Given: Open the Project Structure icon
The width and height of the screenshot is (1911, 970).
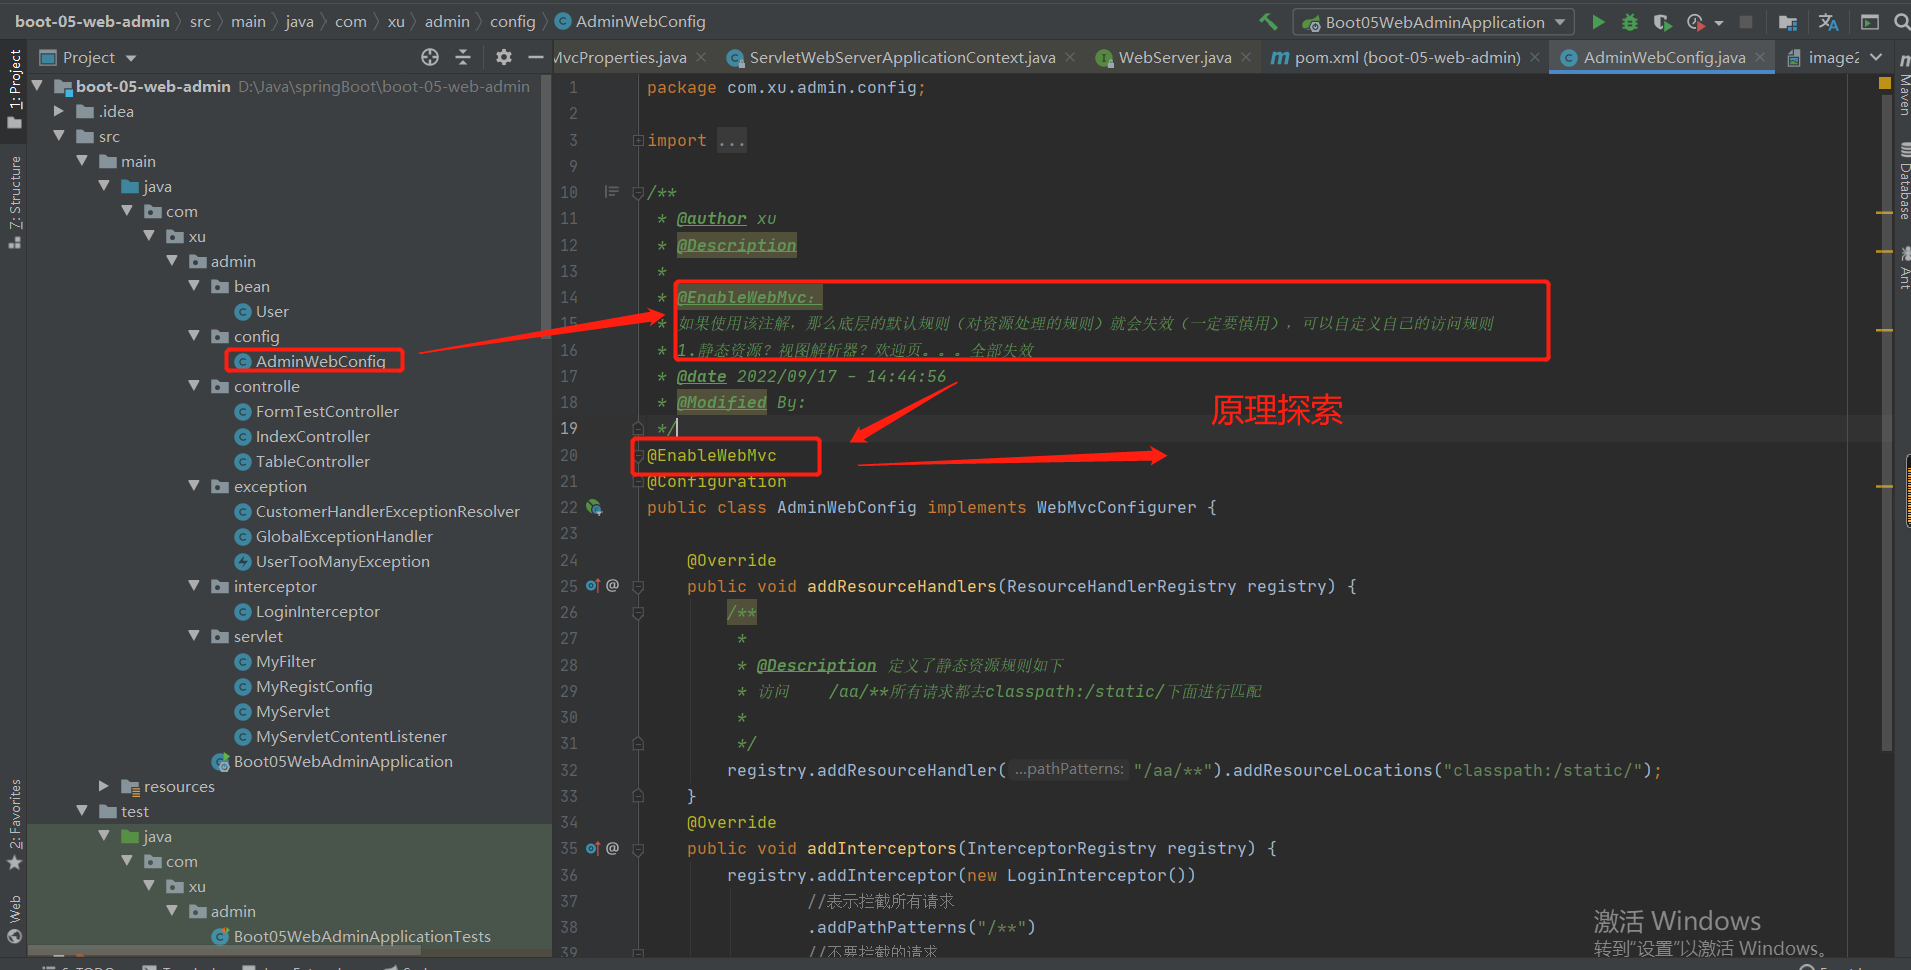Looking at the screenshot, I should click(1788, 22).
